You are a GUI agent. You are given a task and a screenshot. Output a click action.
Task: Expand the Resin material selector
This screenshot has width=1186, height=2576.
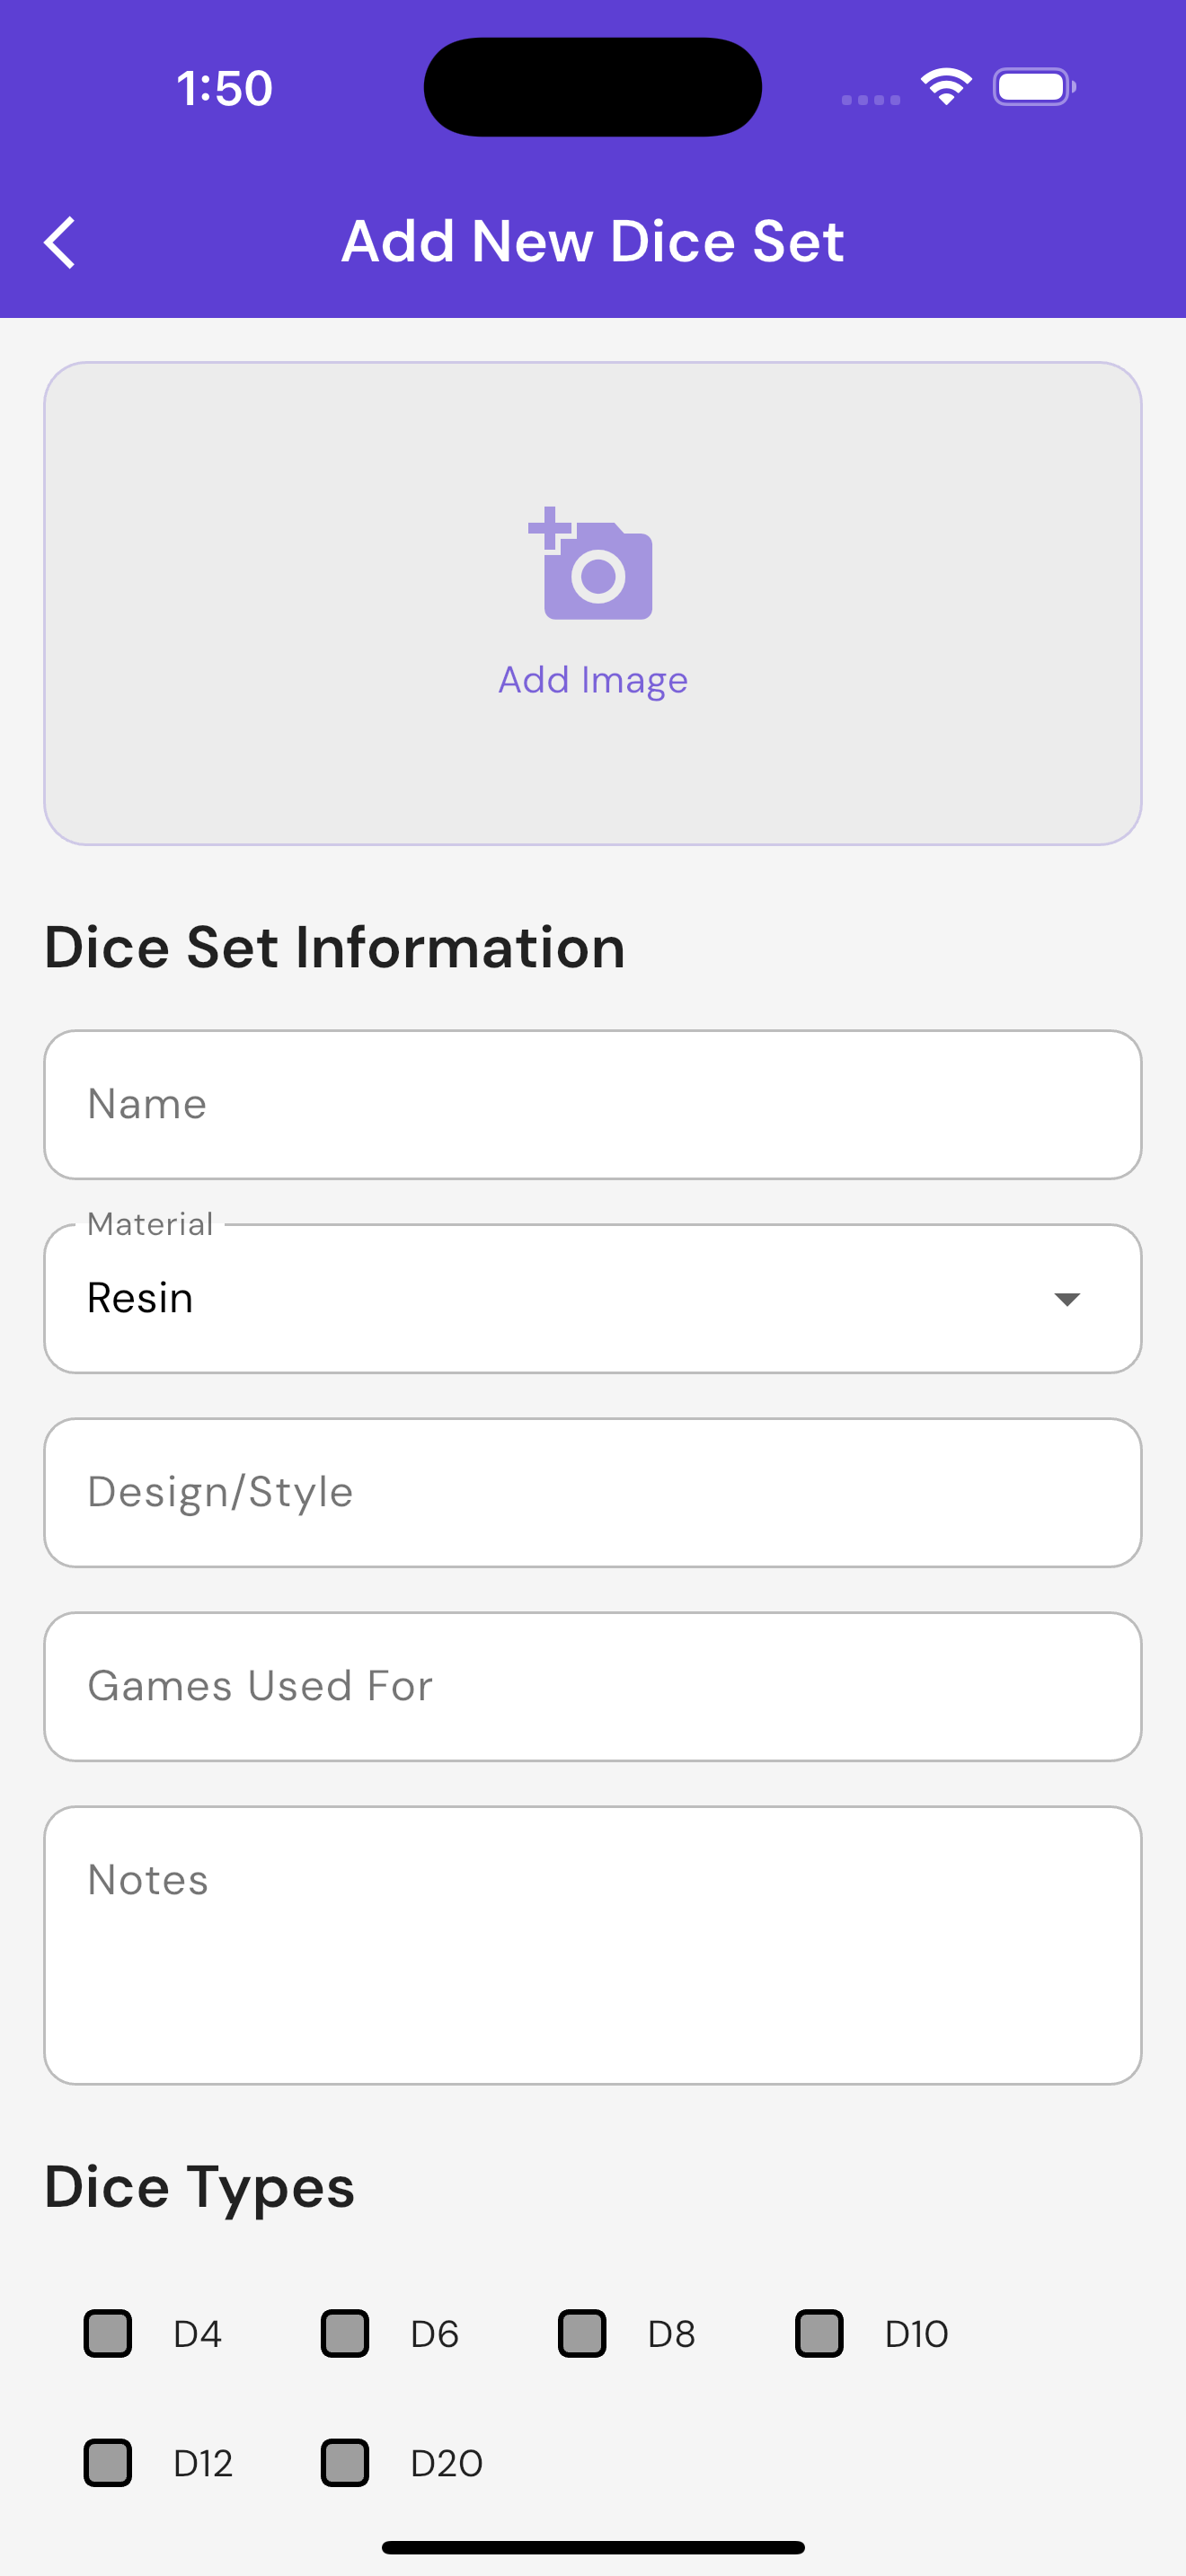pyautogui.click(x=593, y=1298)
